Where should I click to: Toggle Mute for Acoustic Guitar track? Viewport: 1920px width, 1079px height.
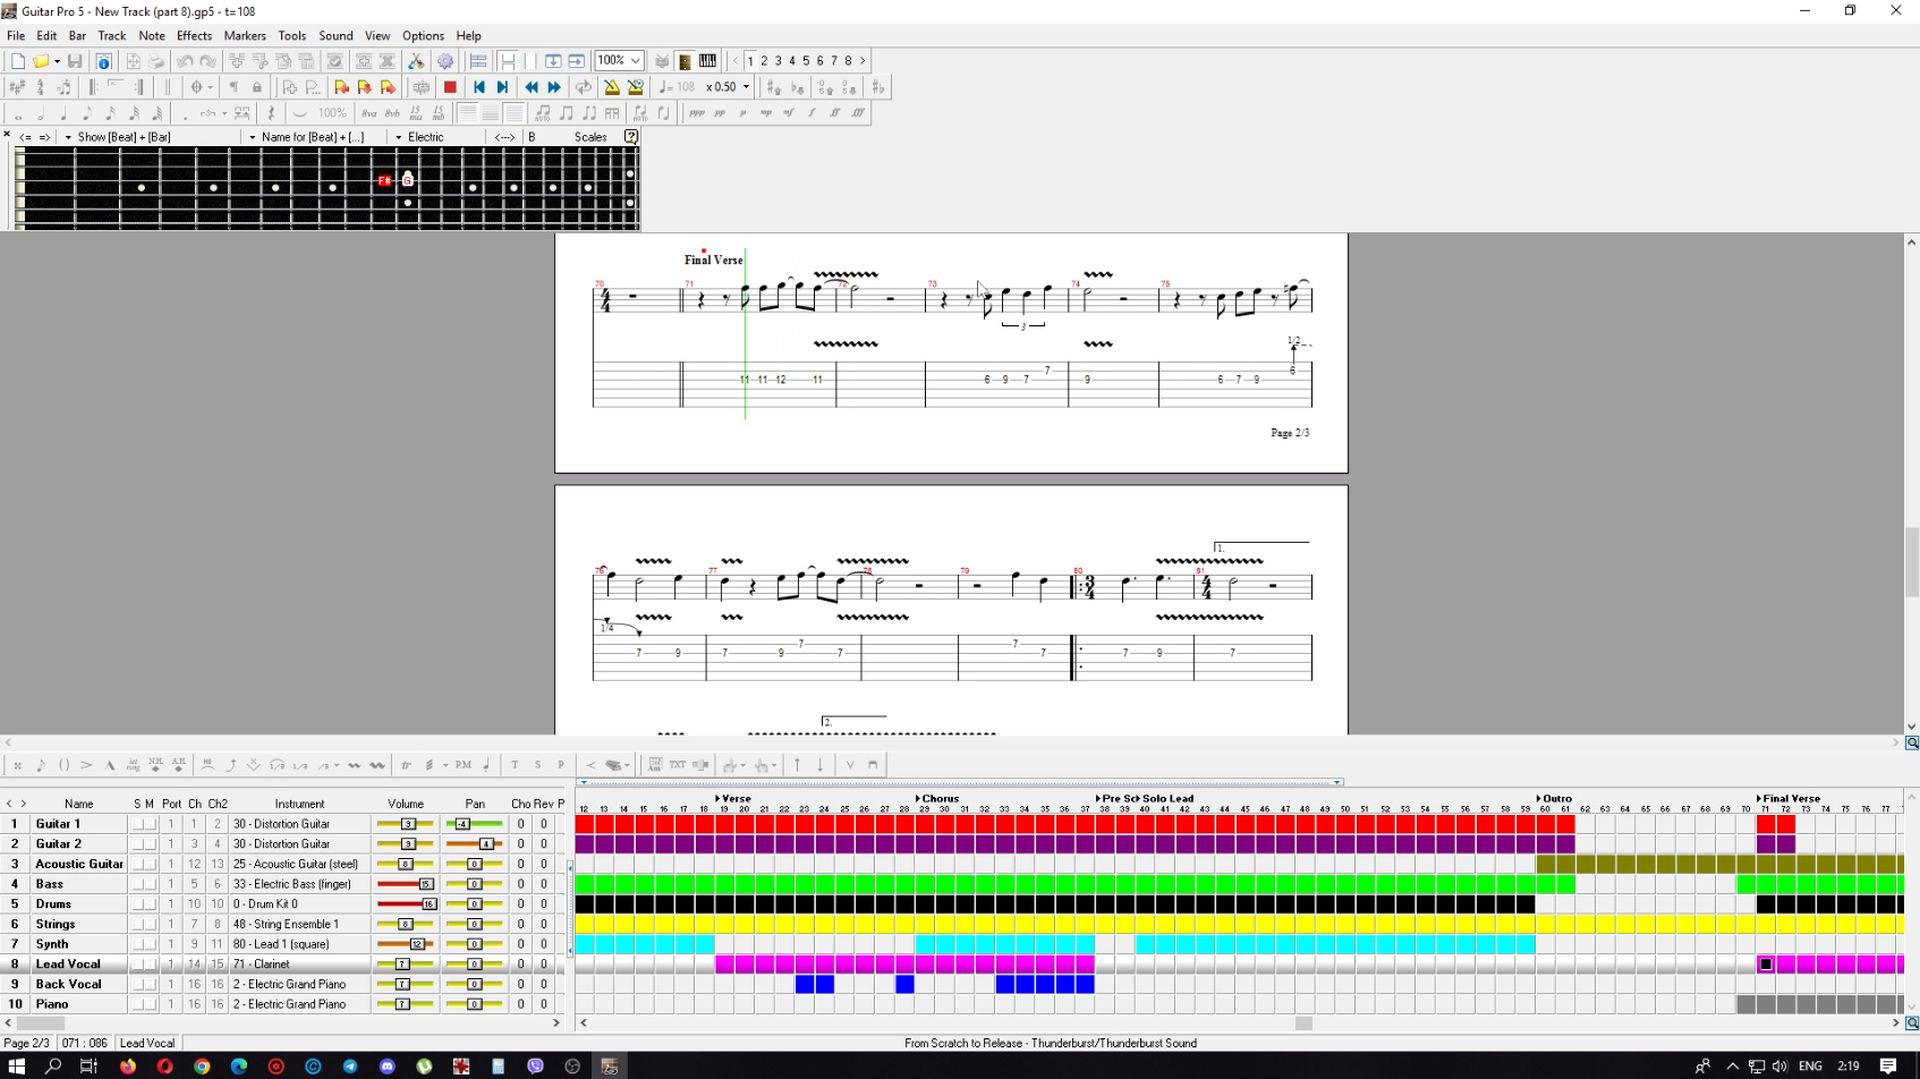[x=151, y=864]
